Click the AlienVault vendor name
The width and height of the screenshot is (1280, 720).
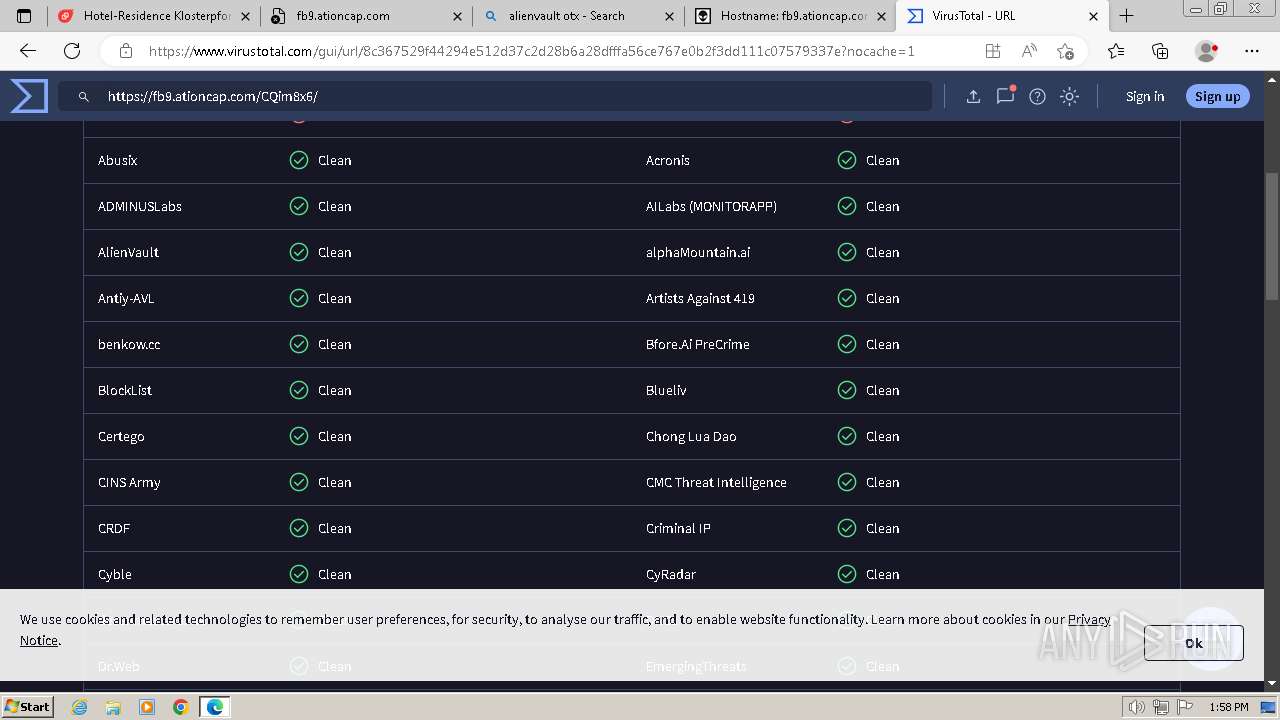[x=128, y=252]
